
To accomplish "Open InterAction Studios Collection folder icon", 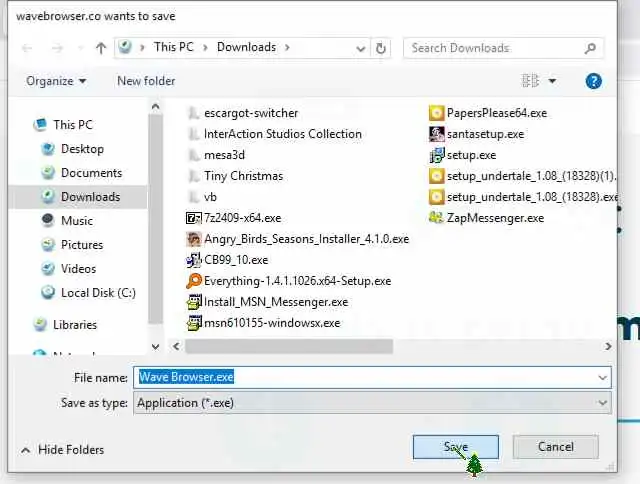I will coord(193,134).
